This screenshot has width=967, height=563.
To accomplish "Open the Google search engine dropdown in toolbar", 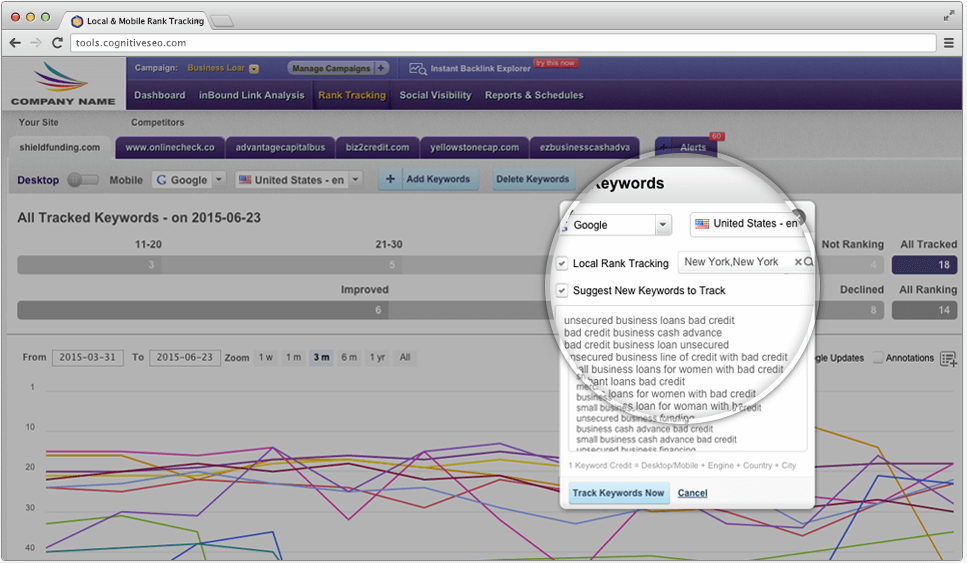I will [x=218, y=179].
